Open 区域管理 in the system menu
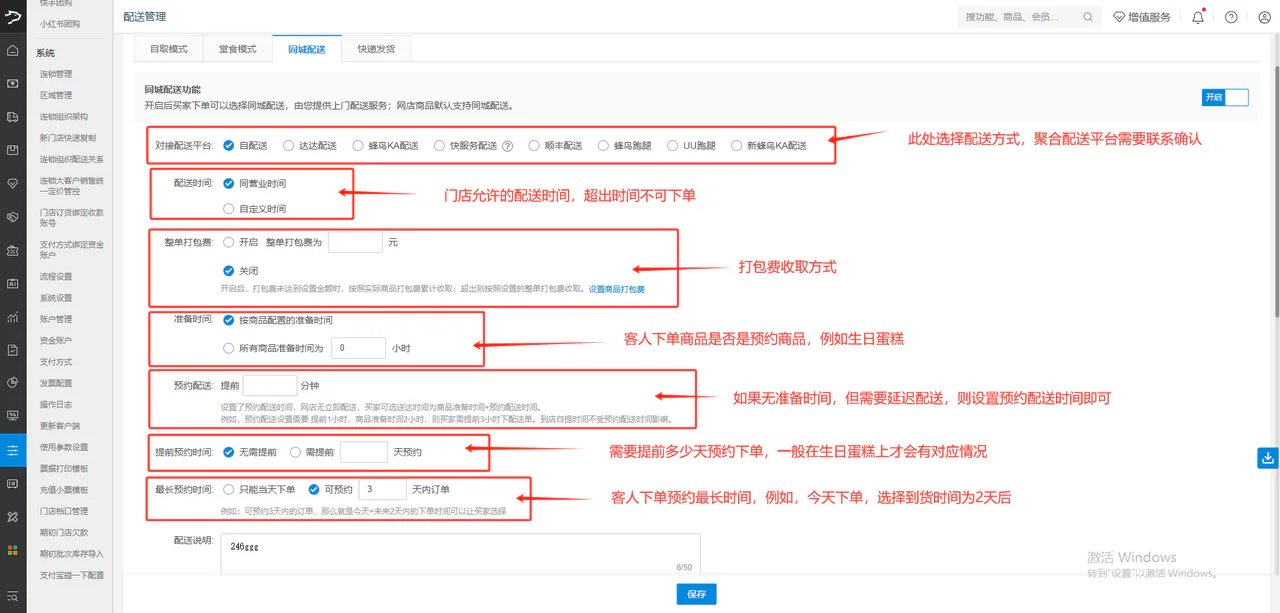This screenshot has width=1280, height=613. 56,95
